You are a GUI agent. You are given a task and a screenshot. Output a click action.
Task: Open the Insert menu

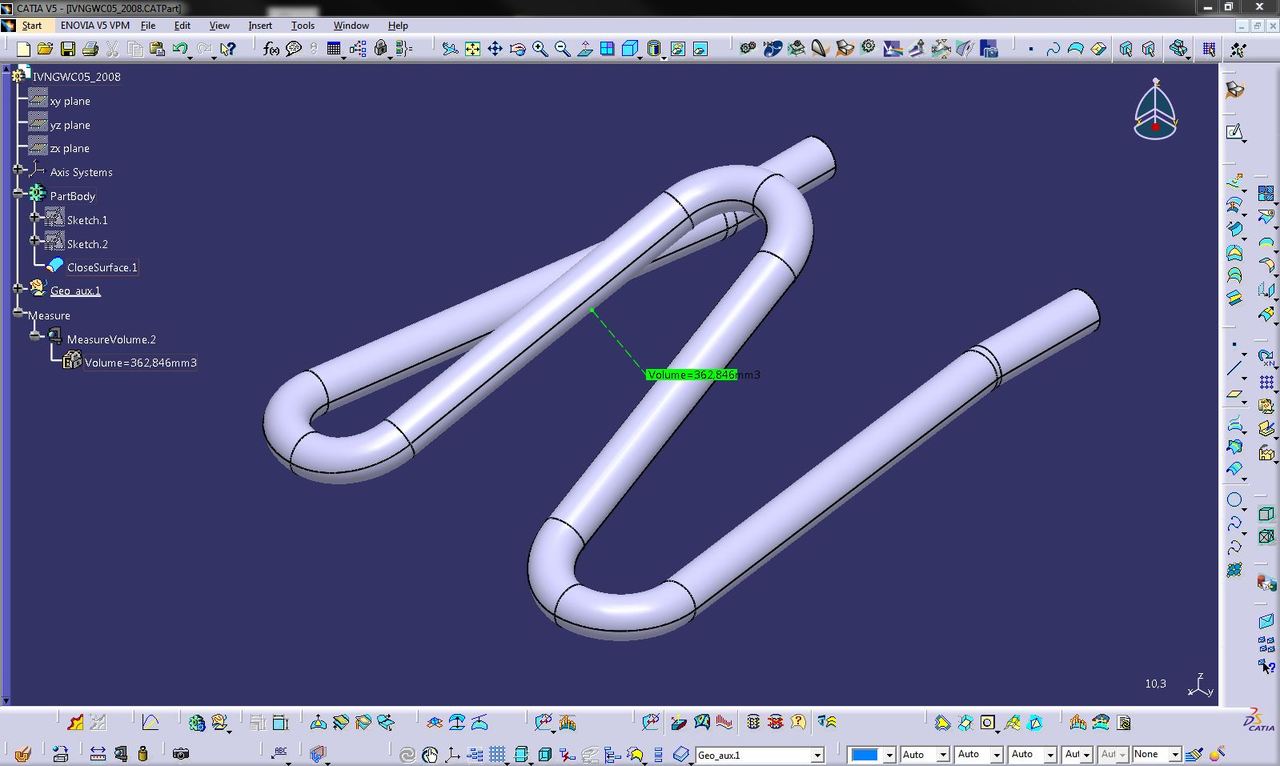click(x=260, y=25)
